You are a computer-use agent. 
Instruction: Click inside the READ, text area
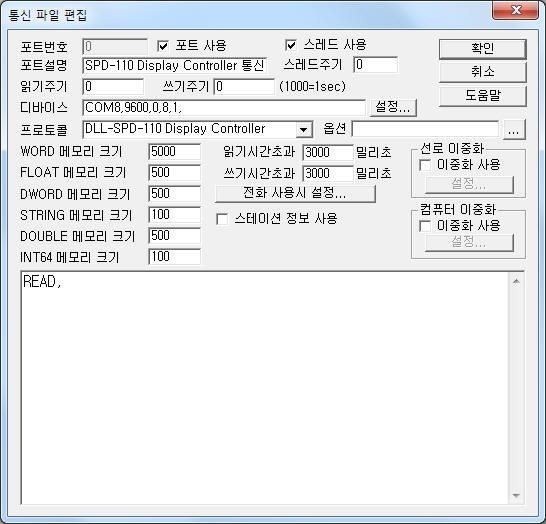(x=265, y=388)
